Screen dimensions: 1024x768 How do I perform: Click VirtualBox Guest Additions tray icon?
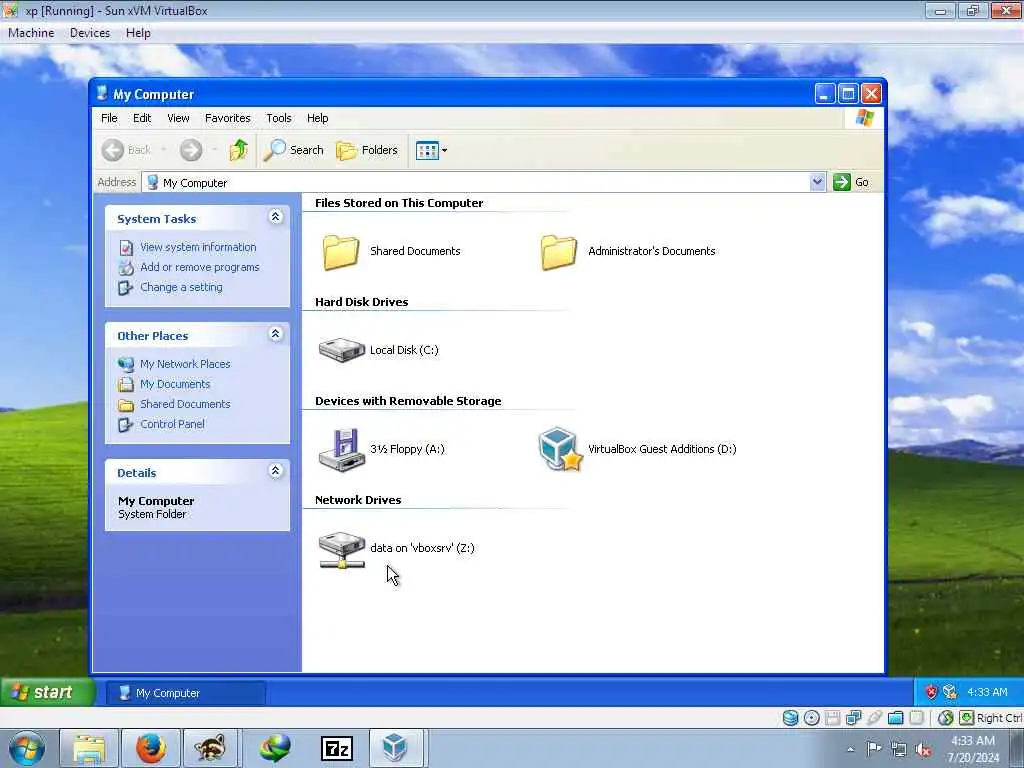pyautogui.click(x=950, y=692)
